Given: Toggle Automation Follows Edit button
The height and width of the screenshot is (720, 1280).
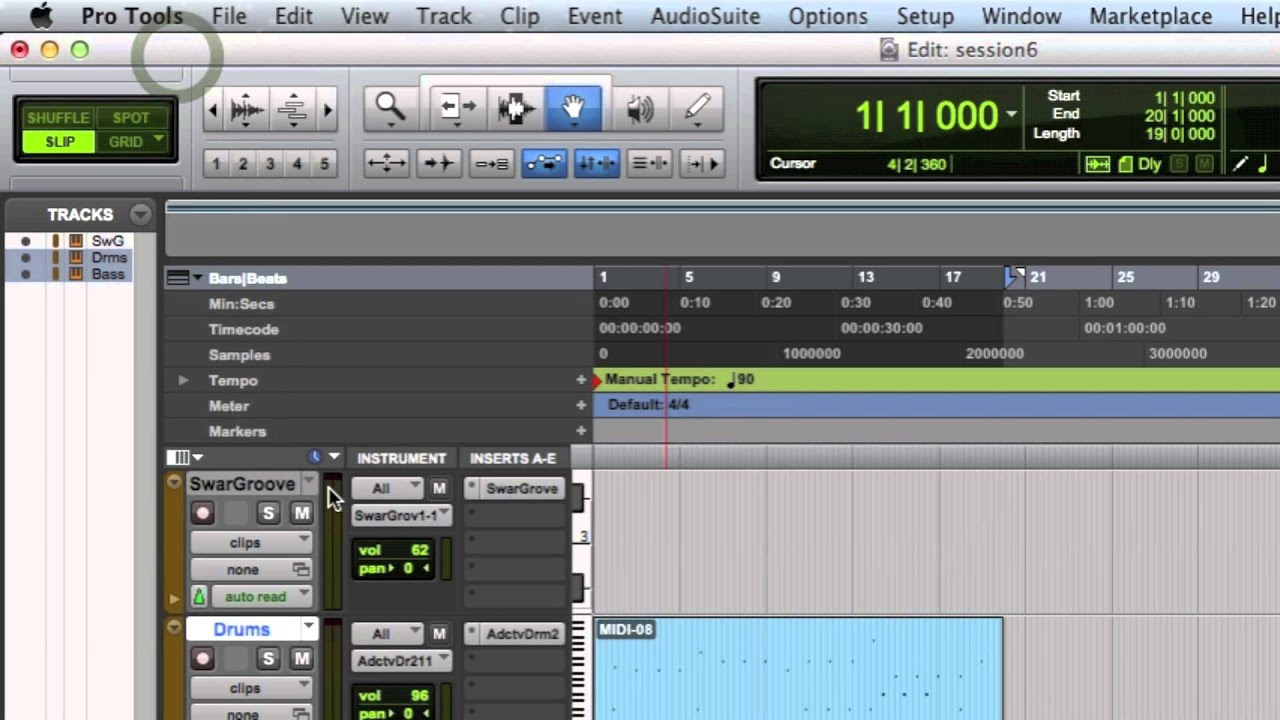Looking at the screenshot, I should tap(544, 163).
